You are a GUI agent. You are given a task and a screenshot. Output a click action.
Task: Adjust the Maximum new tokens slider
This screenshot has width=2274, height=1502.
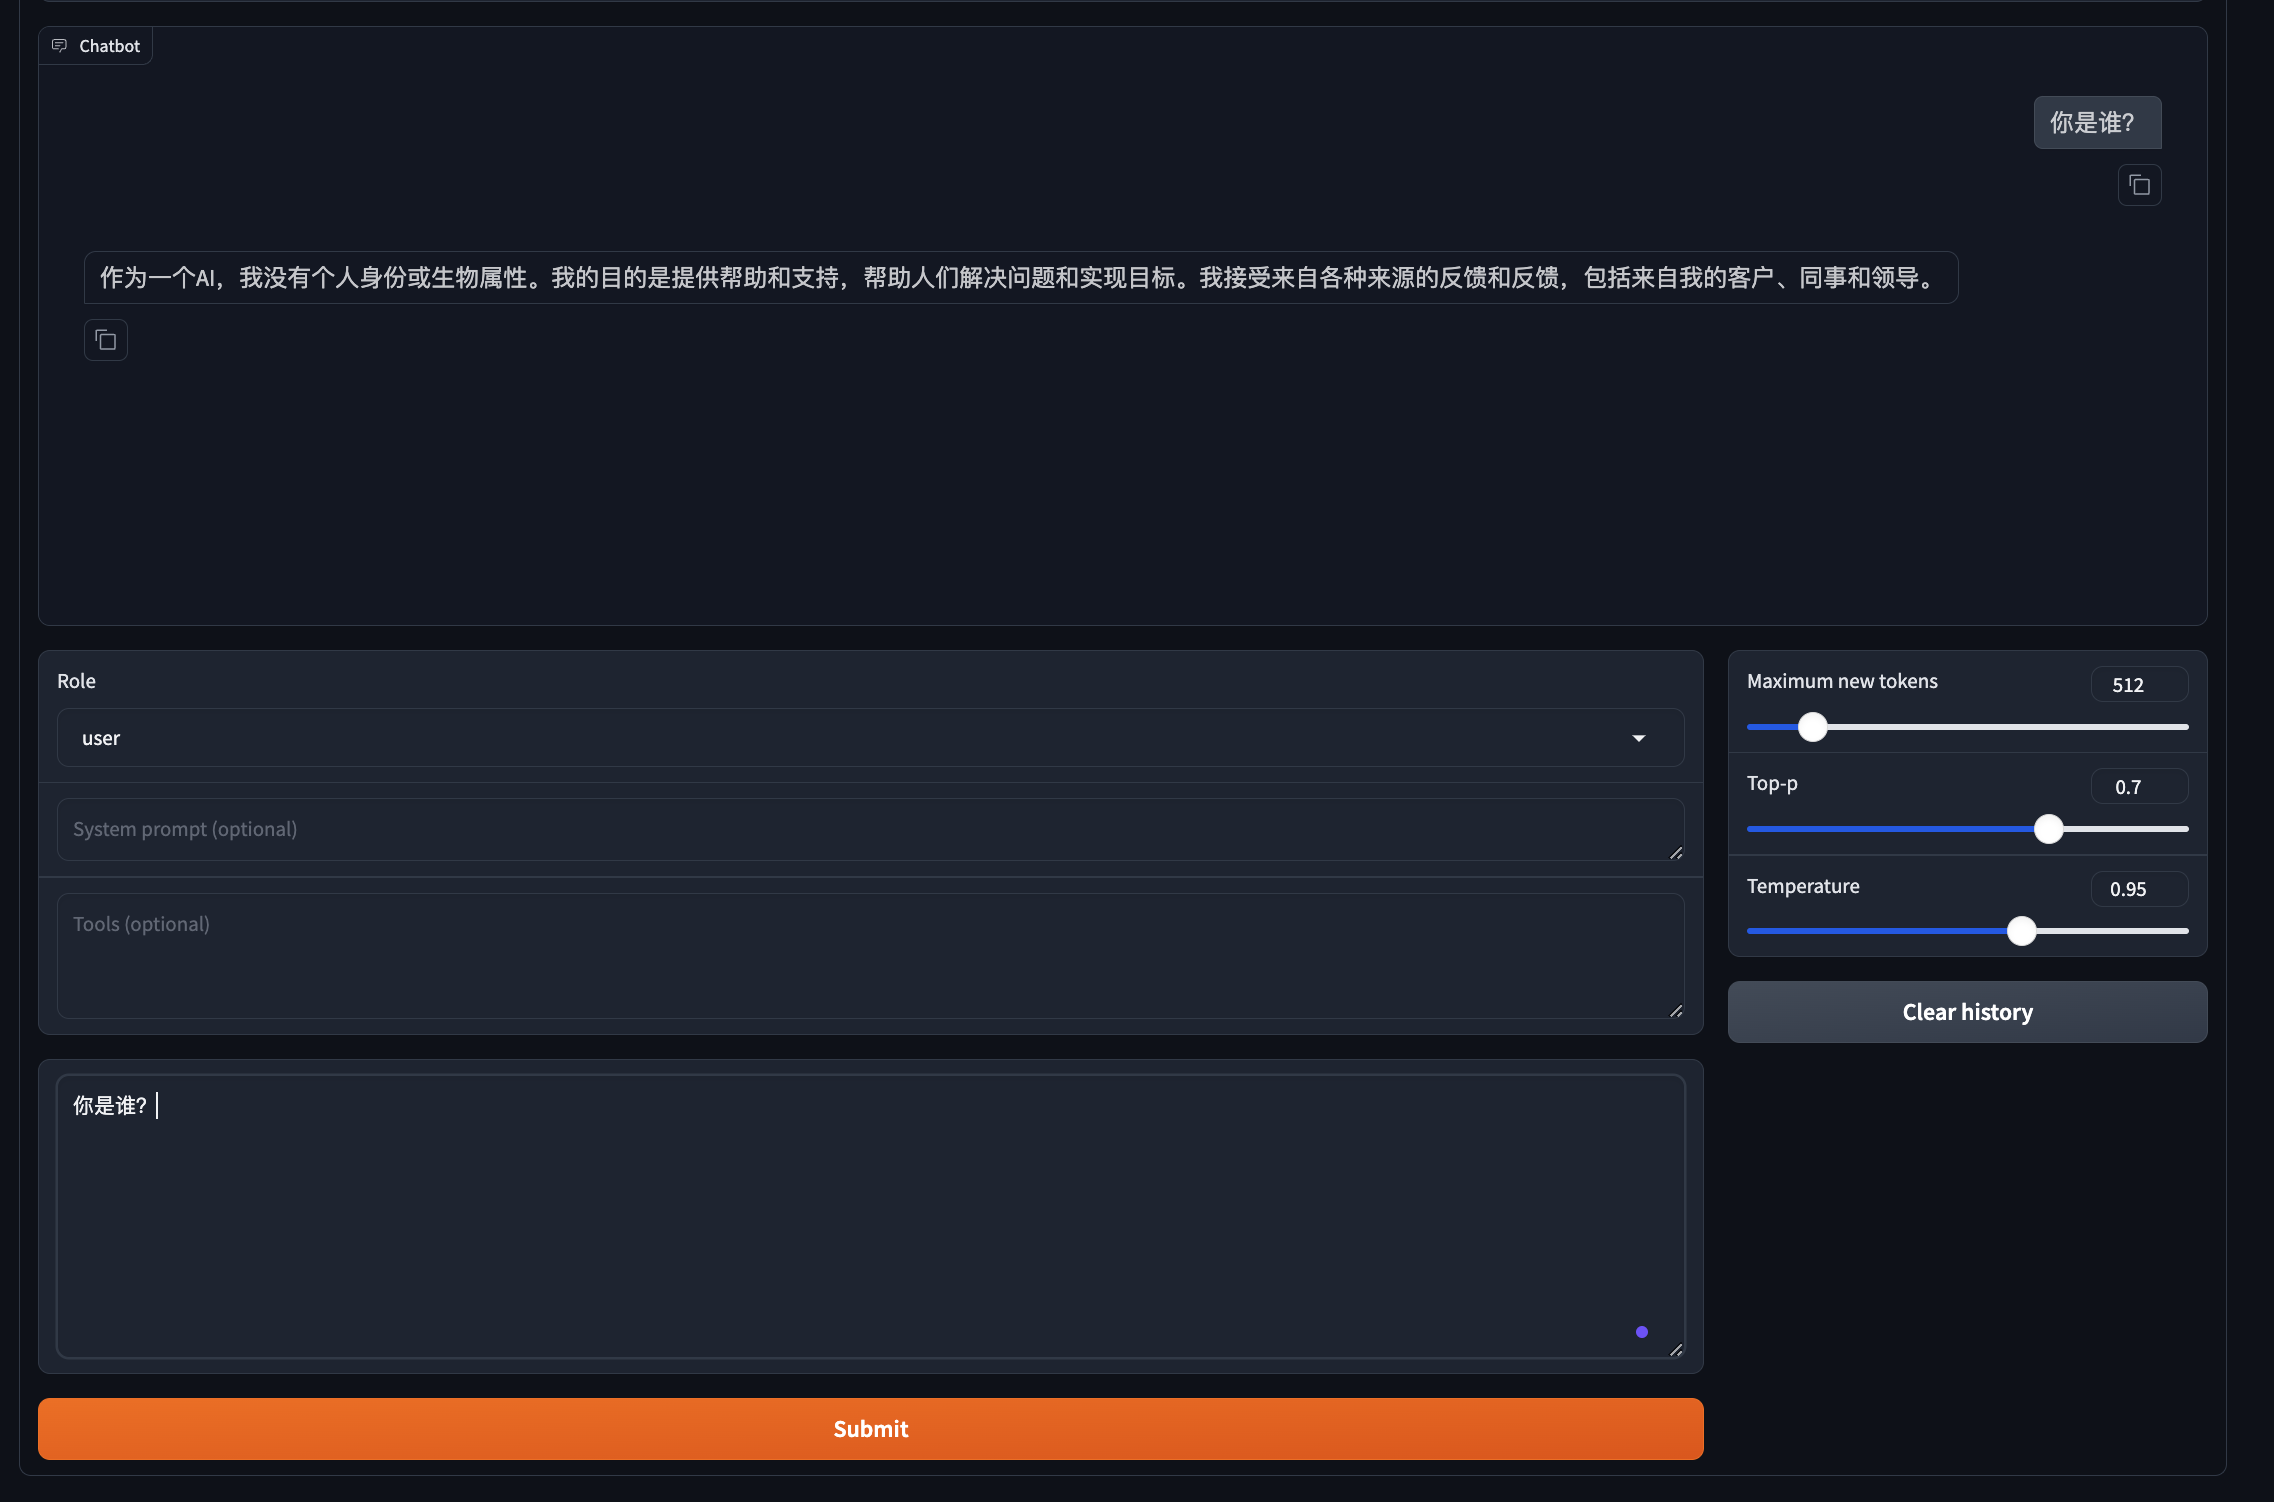1812,727
